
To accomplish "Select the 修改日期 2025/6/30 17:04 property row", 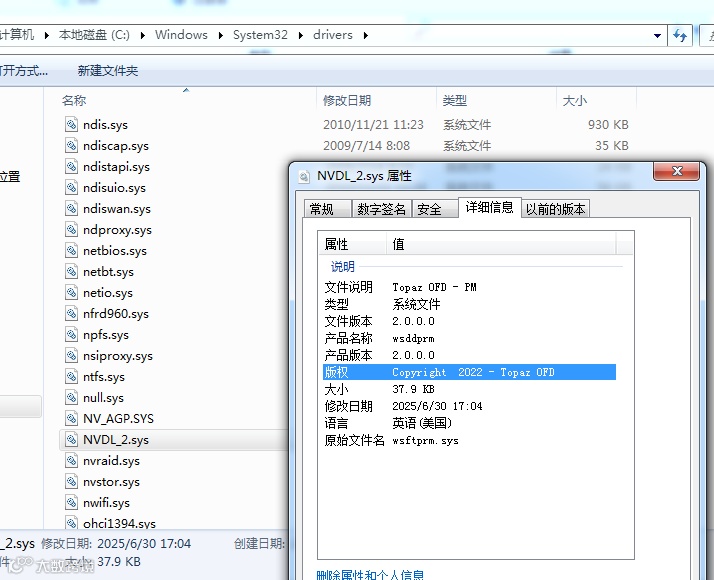I will coord(469,406).
